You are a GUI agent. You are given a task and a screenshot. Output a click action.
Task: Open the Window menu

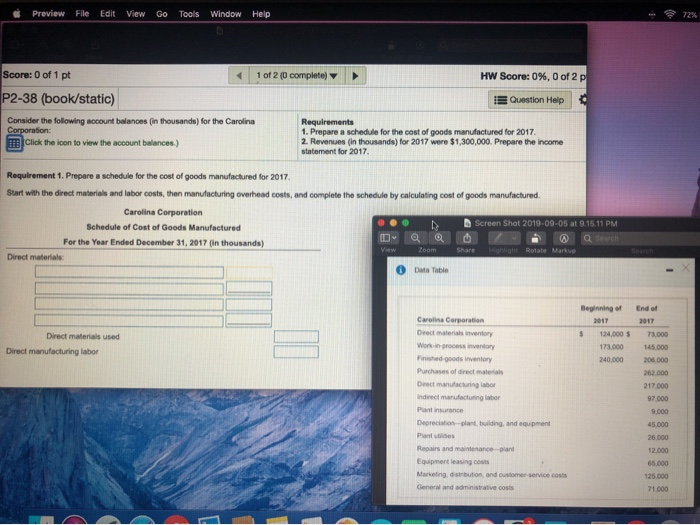226,14
